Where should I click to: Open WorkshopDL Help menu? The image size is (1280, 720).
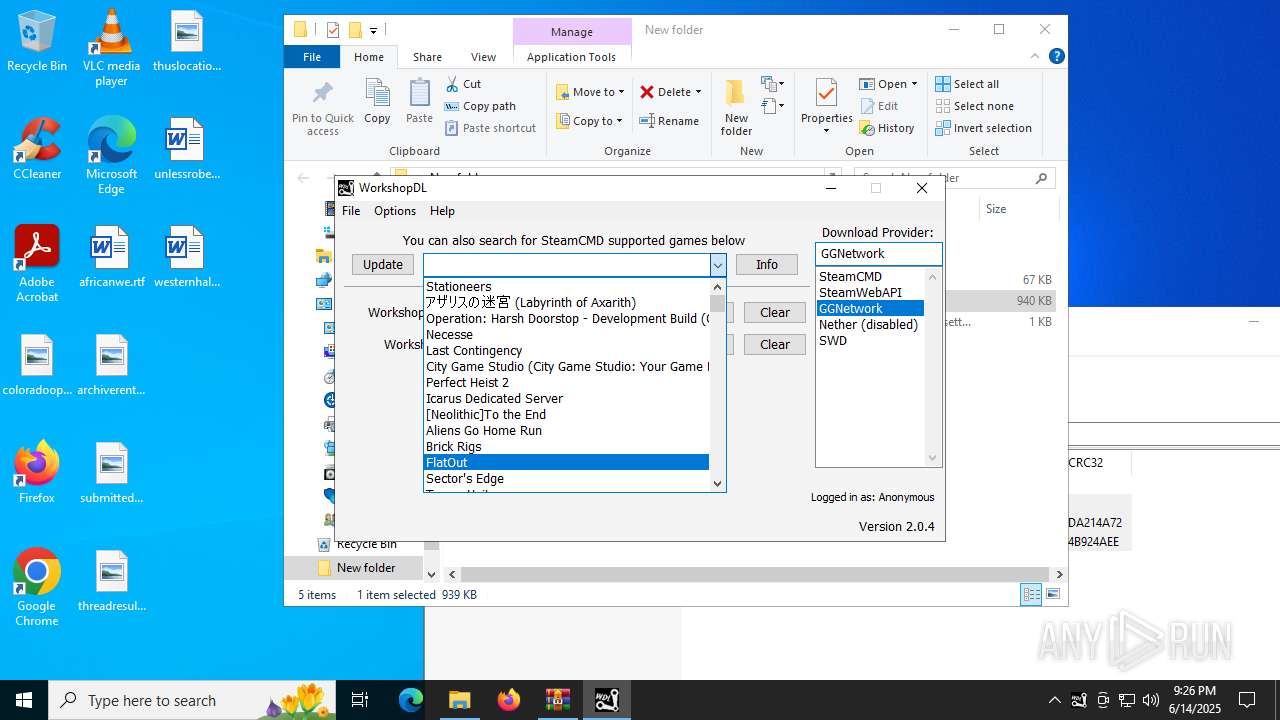point(442,211)
